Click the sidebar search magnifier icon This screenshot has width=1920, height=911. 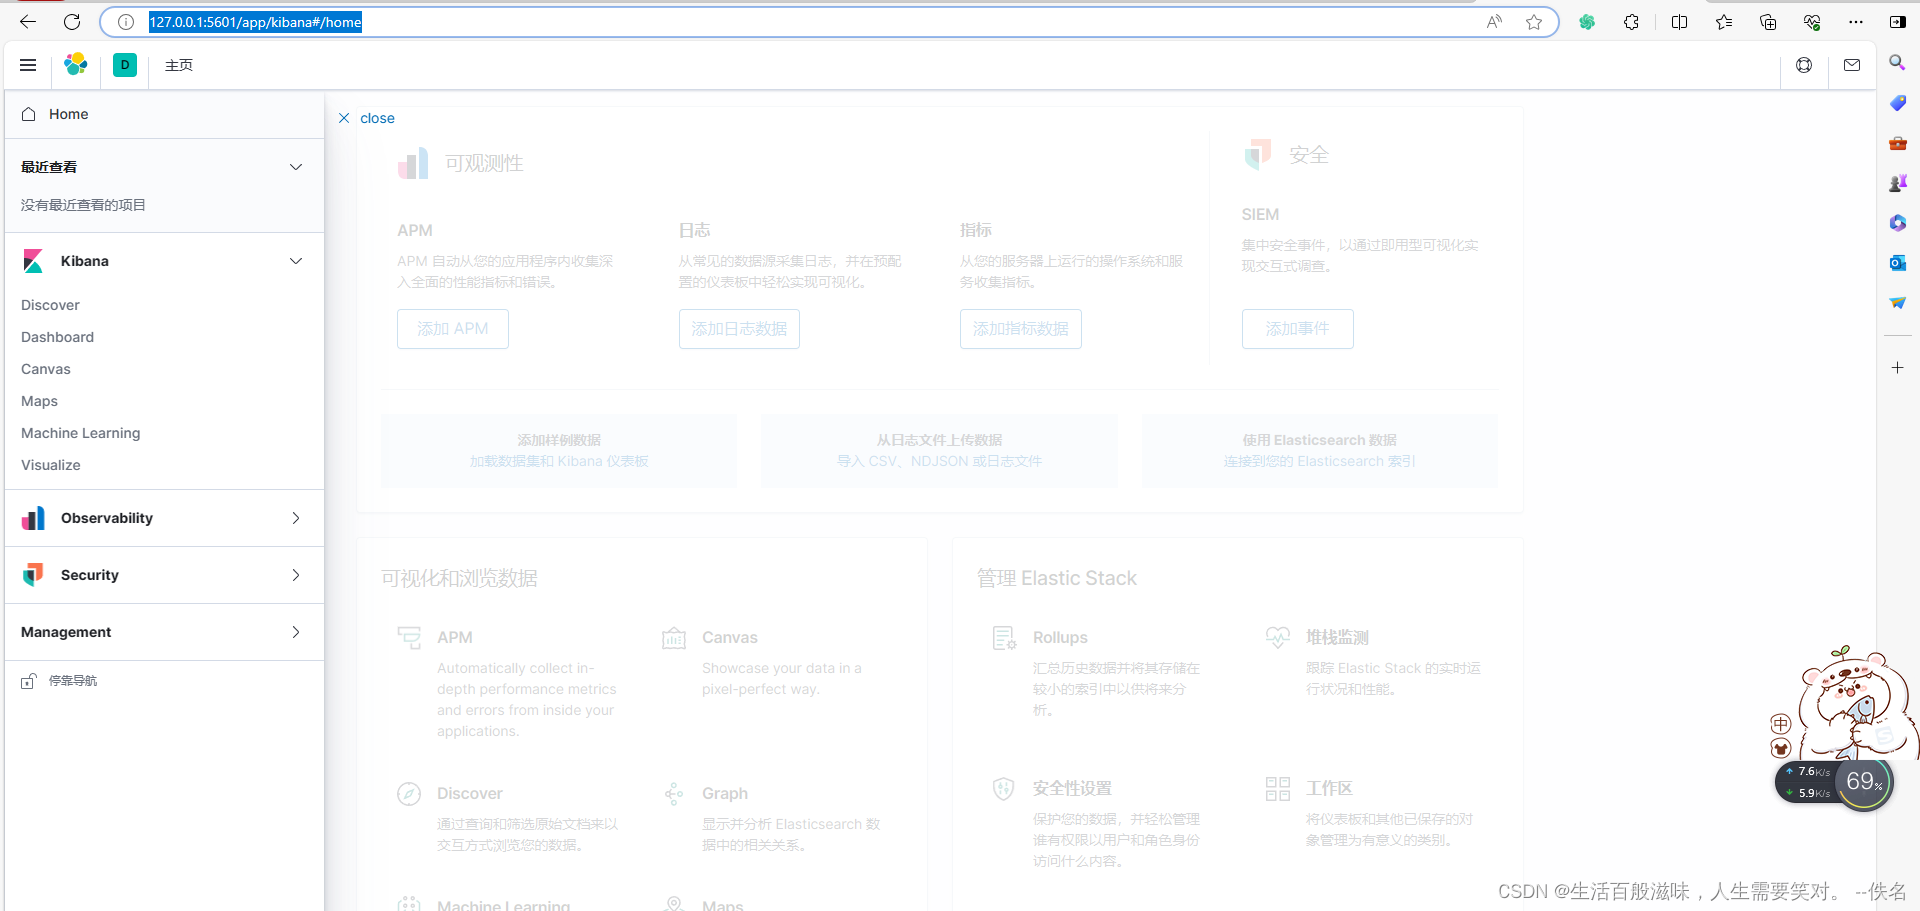point(1897,62)
